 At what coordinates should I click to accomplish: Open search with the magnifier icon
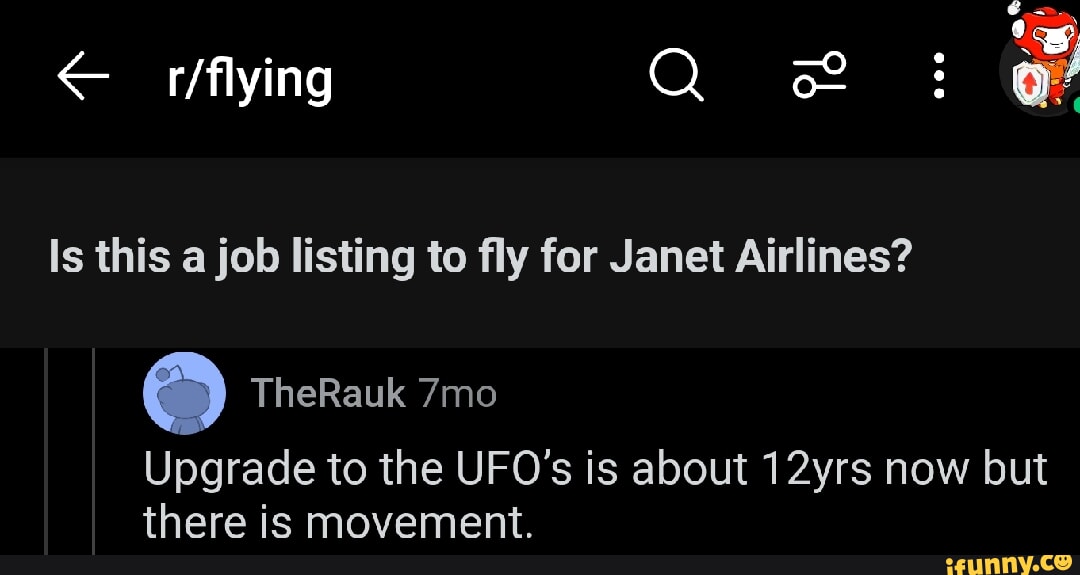(676, 77)
